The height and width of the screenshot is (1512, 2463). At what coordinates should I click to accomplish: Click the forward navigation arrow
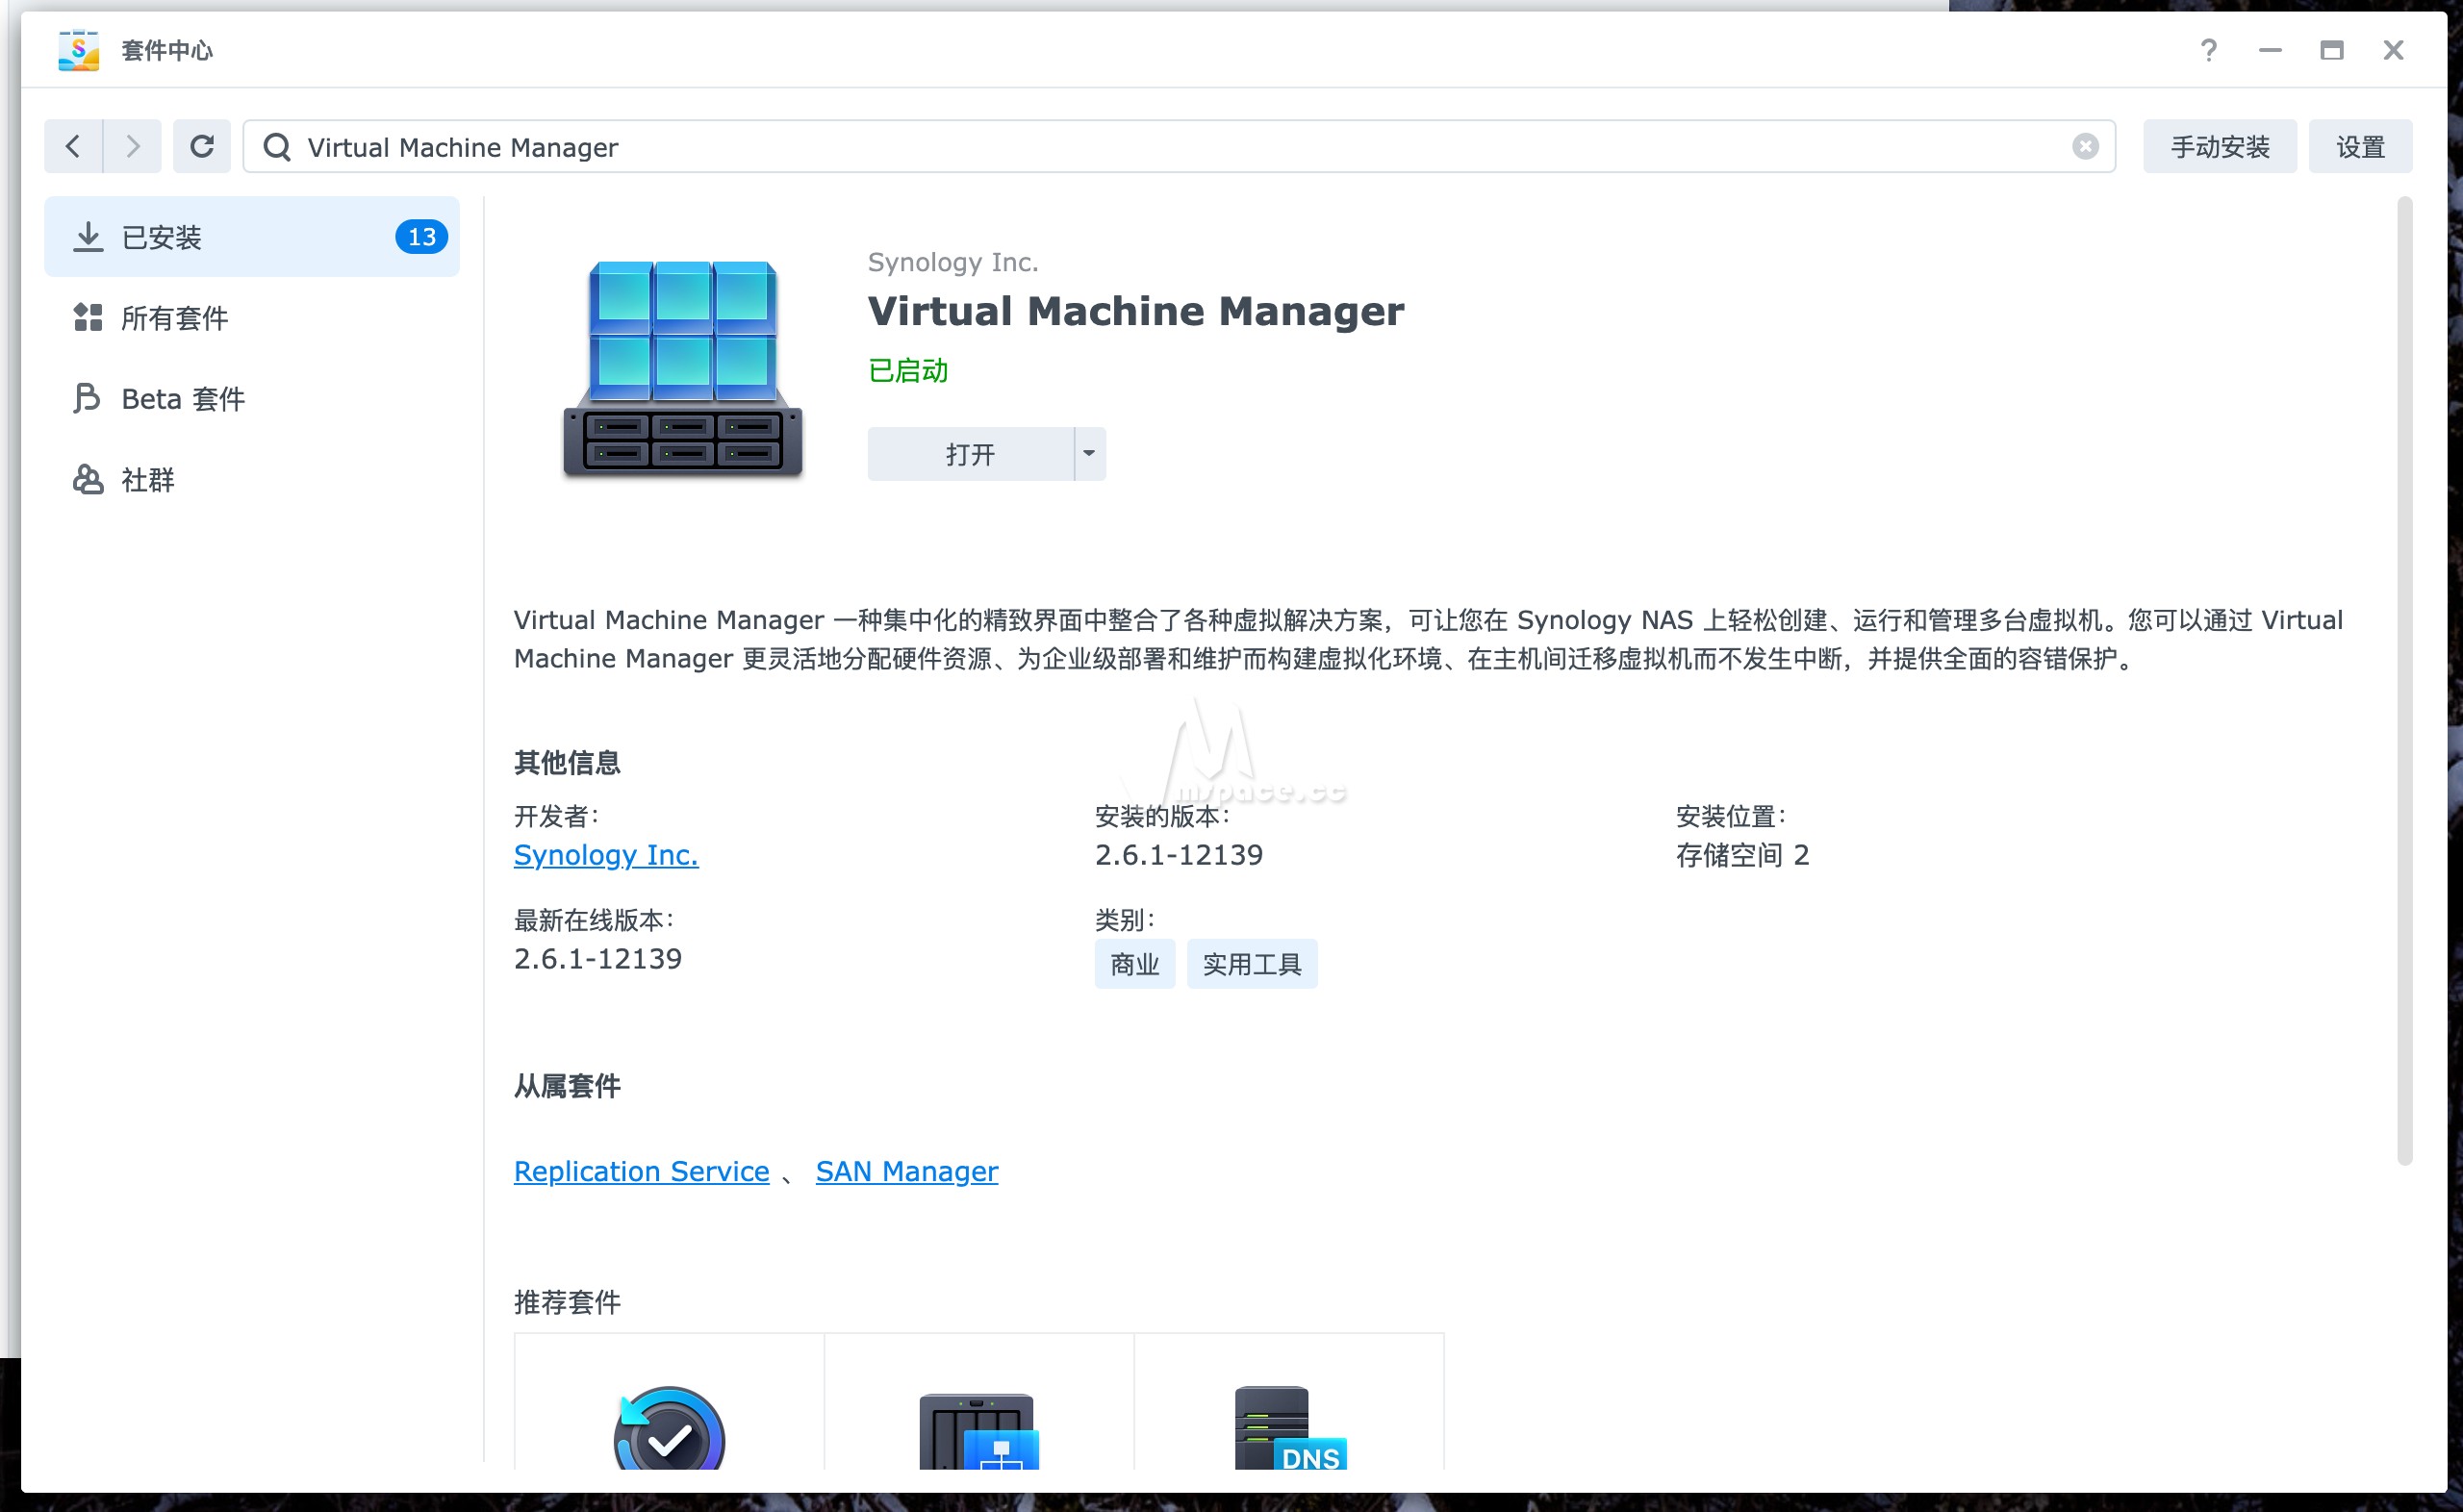click(132, 146)
